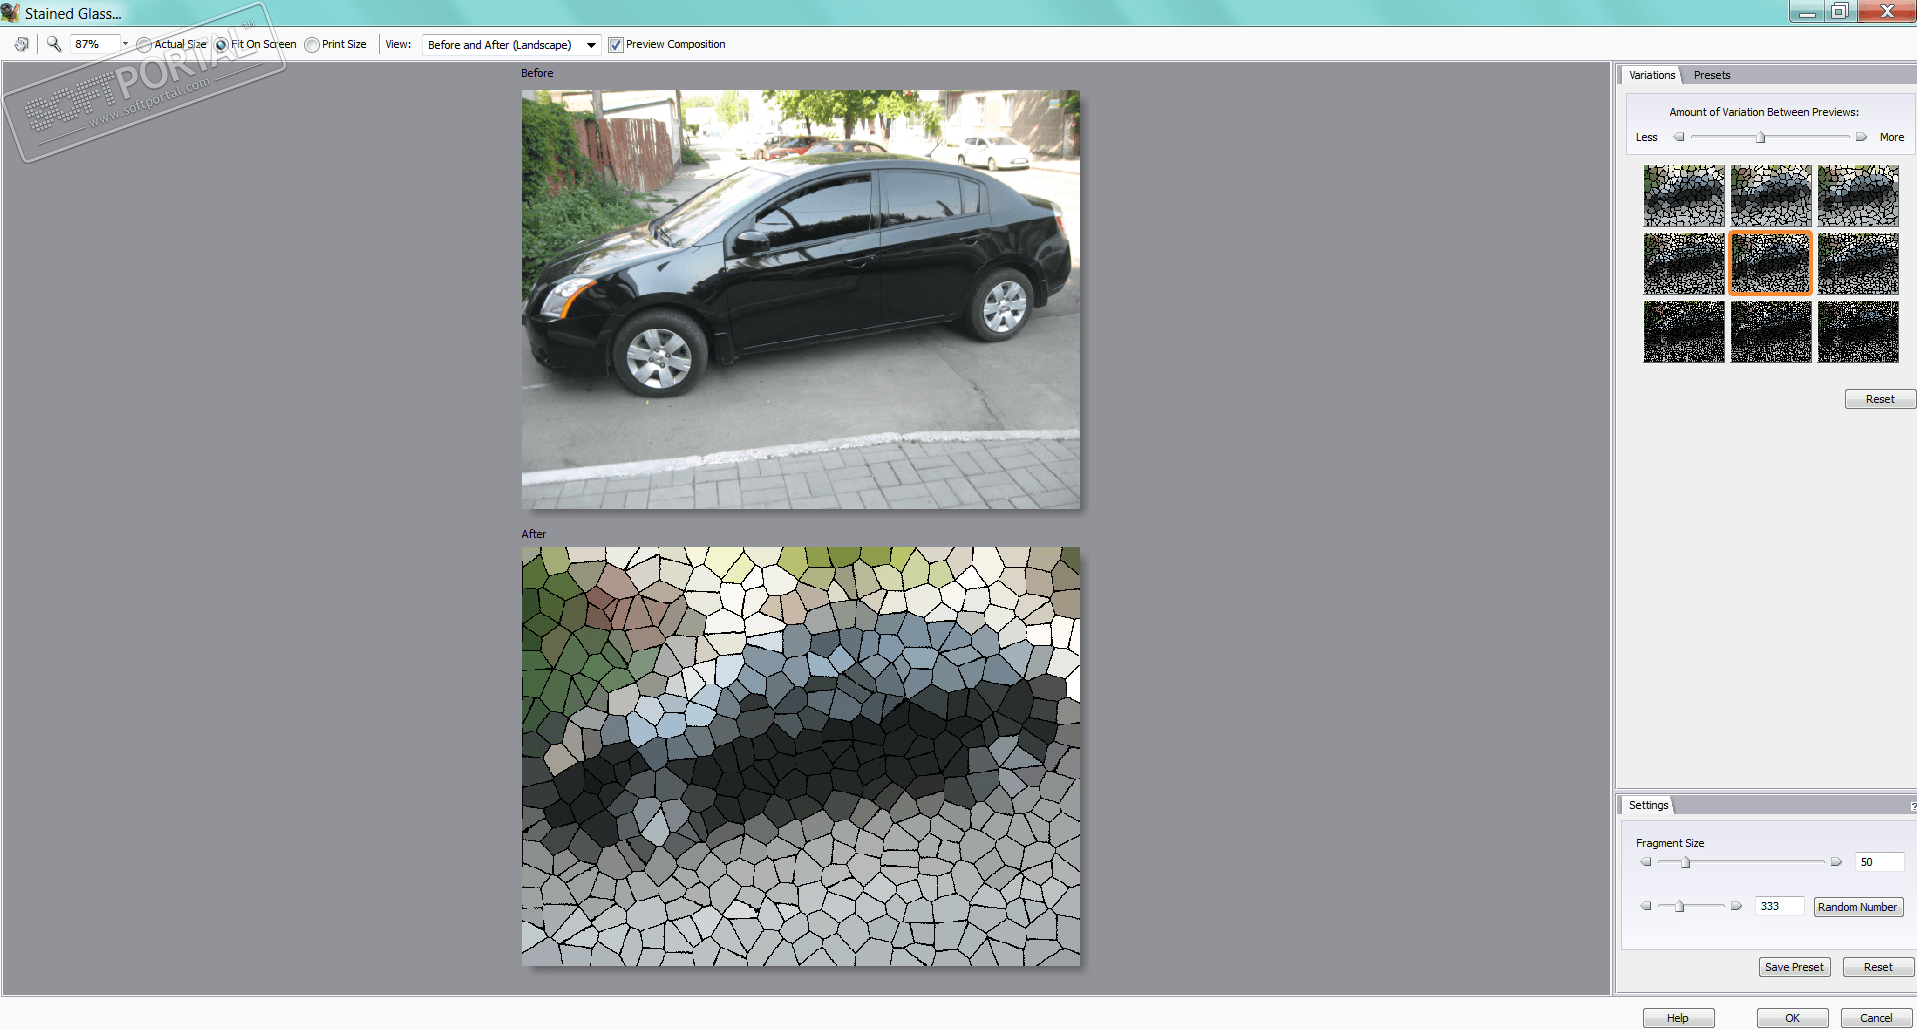Click the Fragment Size decrease arrow
The width and height of the screenshot is (1917, 1030).
pos(1646,862)
